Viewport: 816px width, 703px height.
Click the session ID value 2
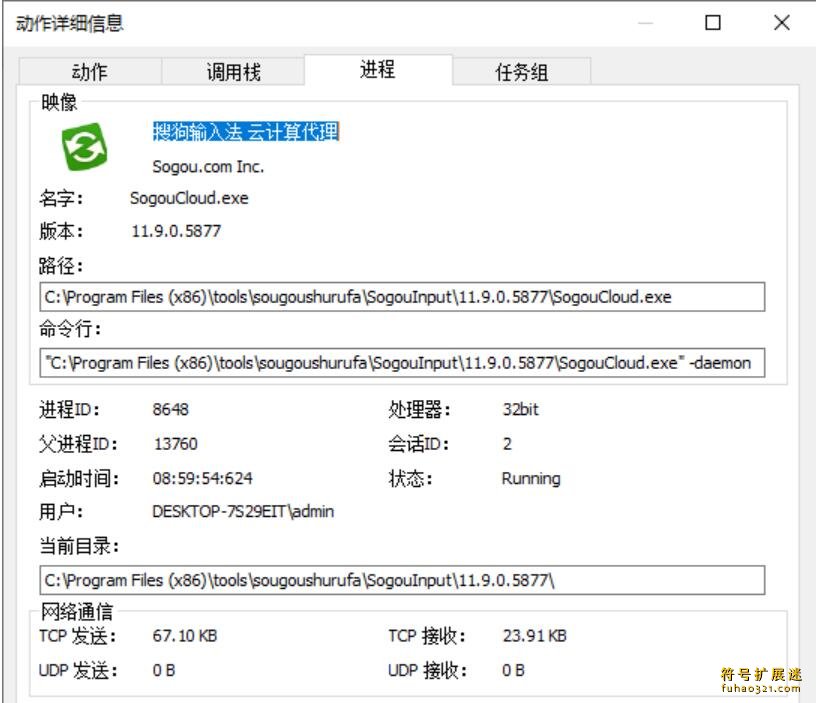(507, 444)
